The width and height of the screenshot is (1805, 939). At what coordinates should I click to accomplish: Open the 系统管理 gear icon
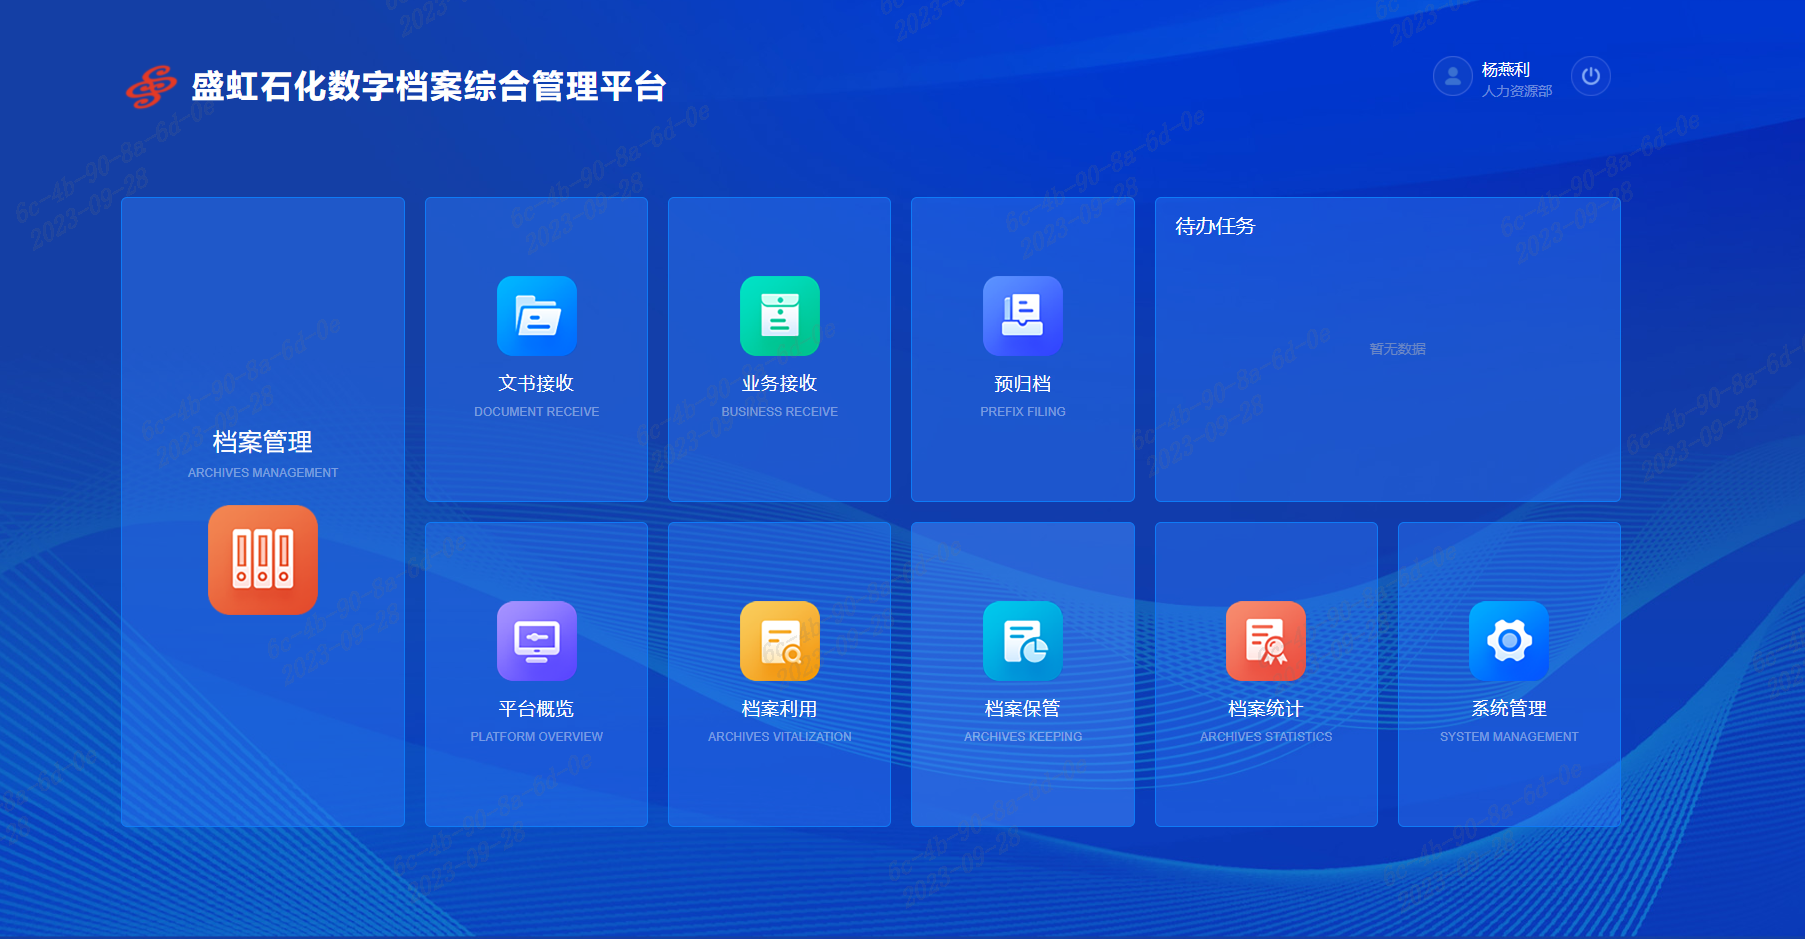[1508, 641]
